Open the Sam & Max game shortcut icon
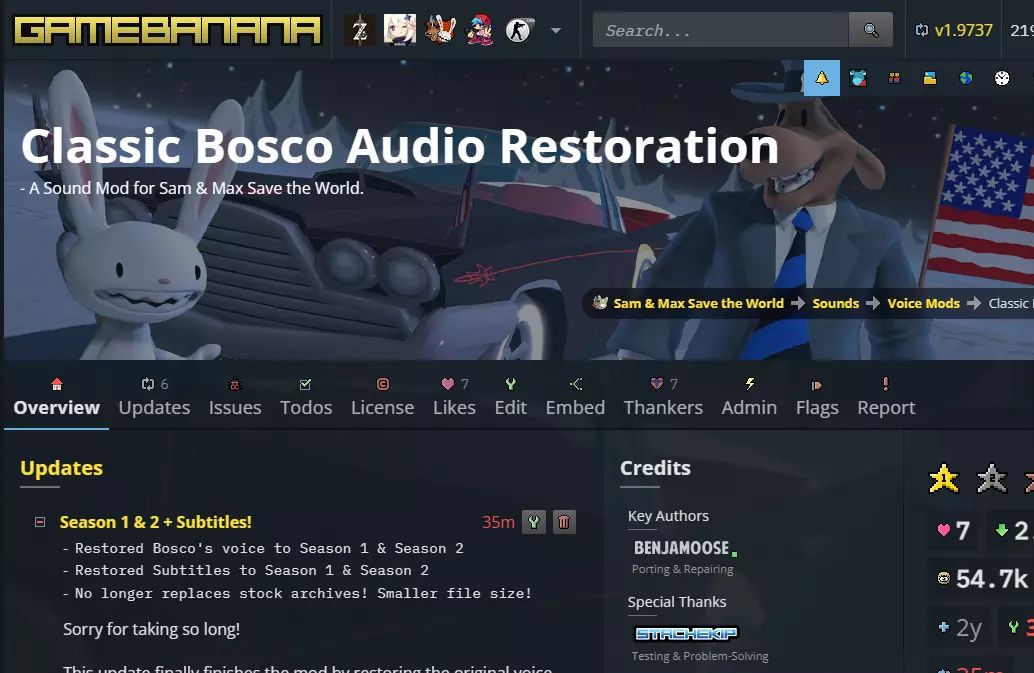The height and width of the screenshot is (673, 1034). click(x=440, y=30)
